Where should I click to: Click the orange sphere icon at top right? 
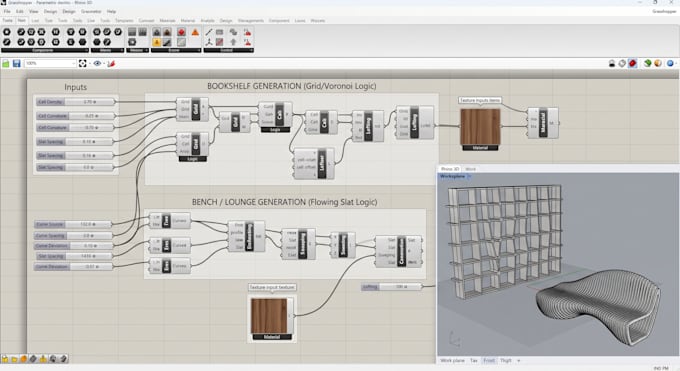[x=658, y=63]
